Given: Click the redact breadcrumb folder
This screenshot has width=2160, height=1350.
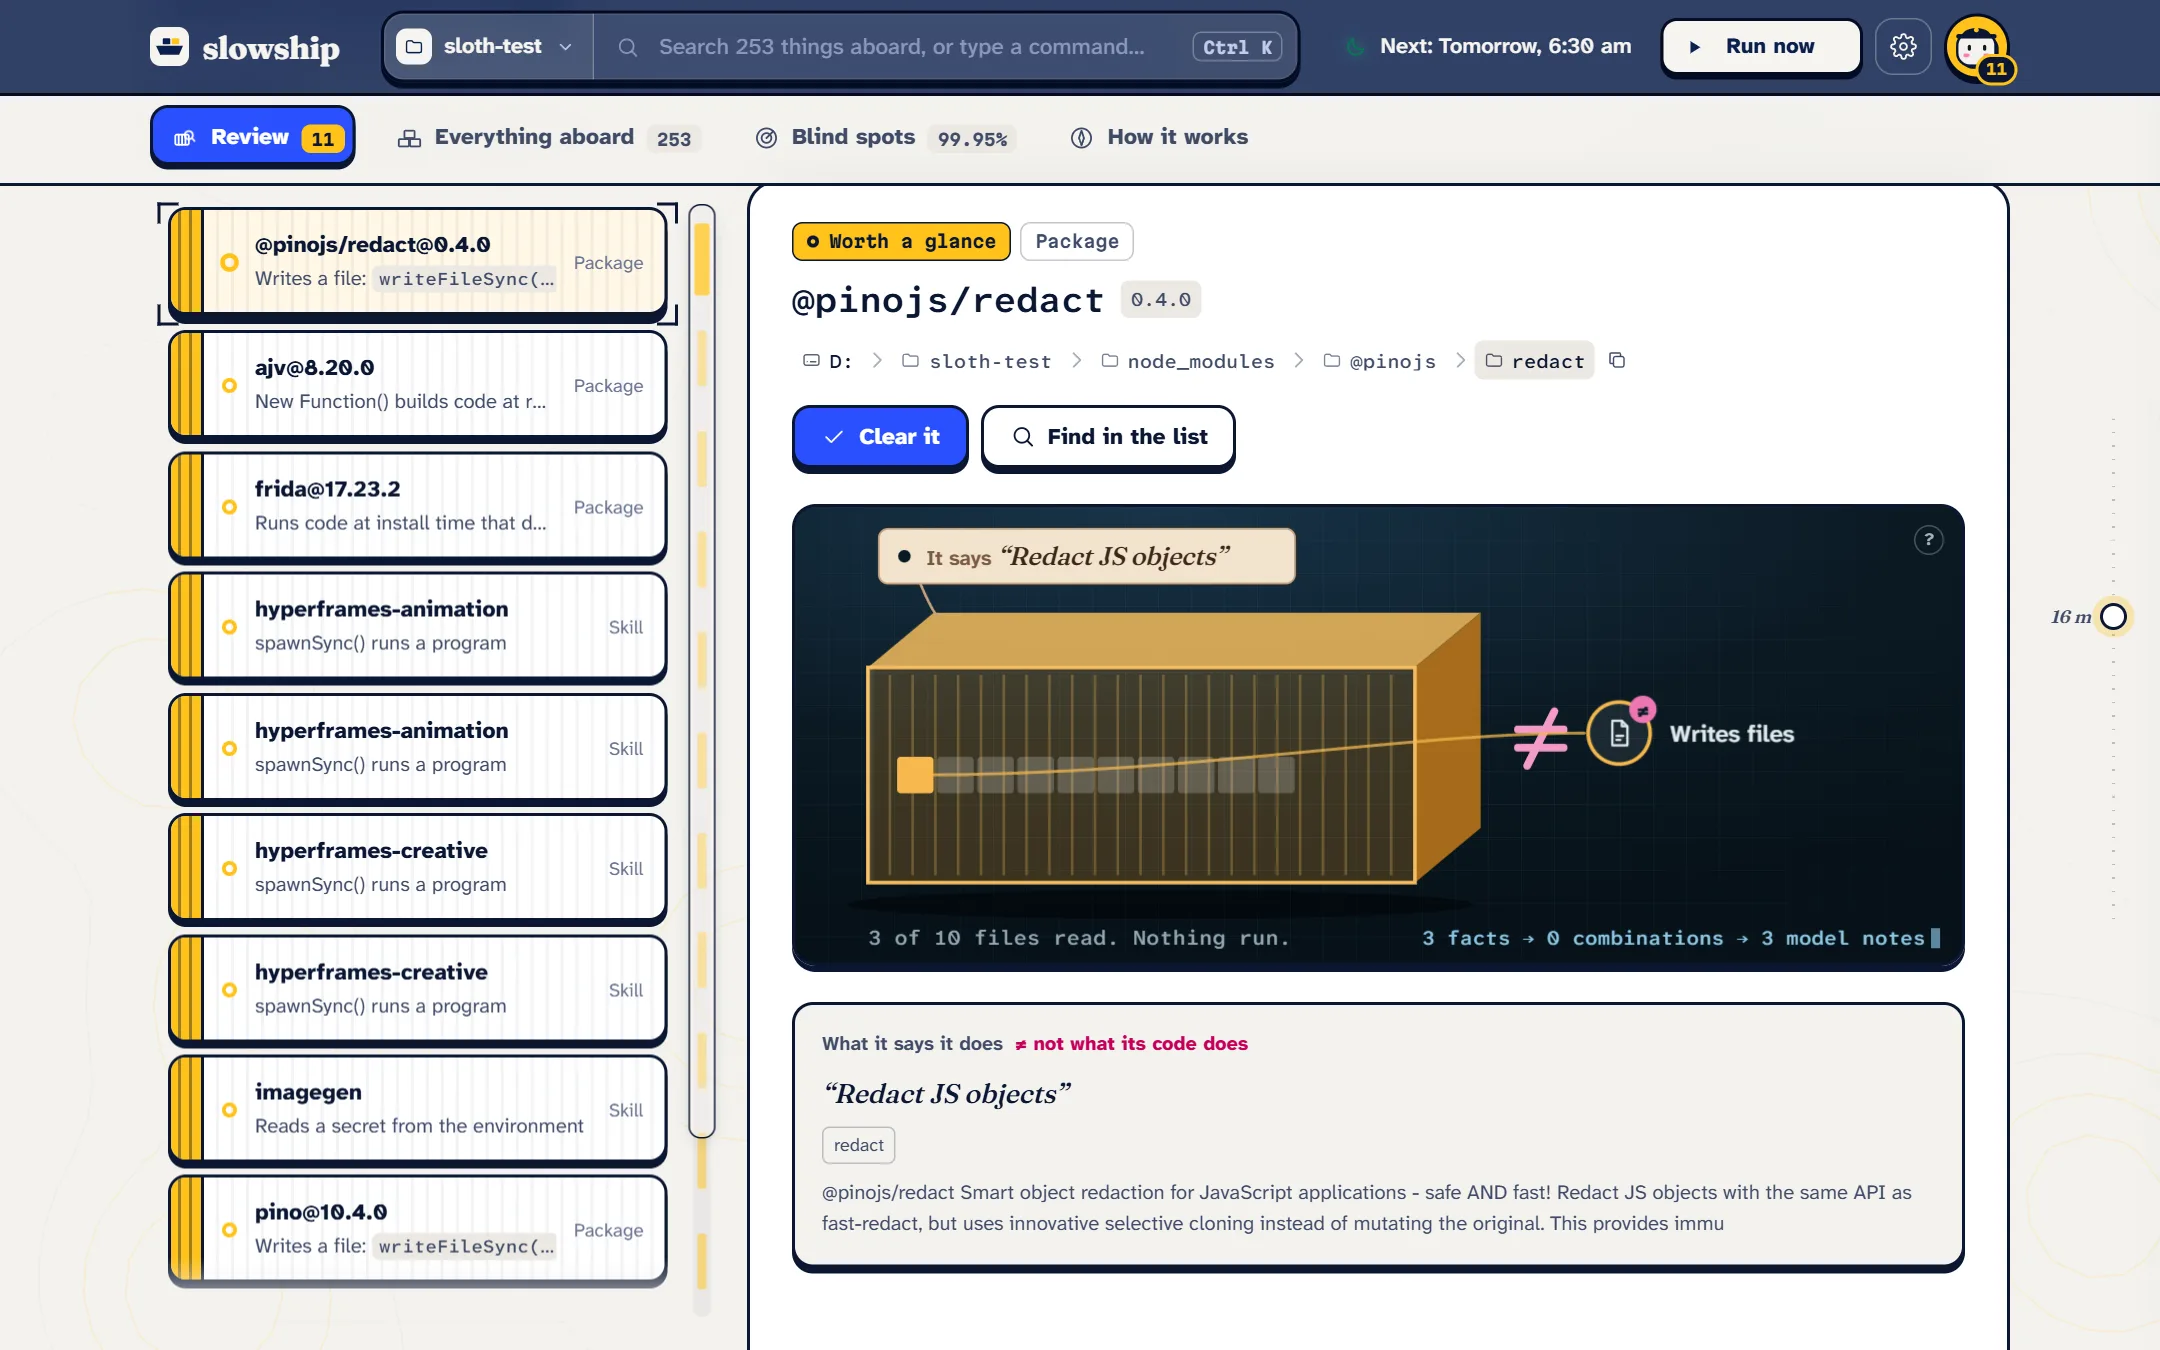Looking at the screenshot, I should [1534, 361].
